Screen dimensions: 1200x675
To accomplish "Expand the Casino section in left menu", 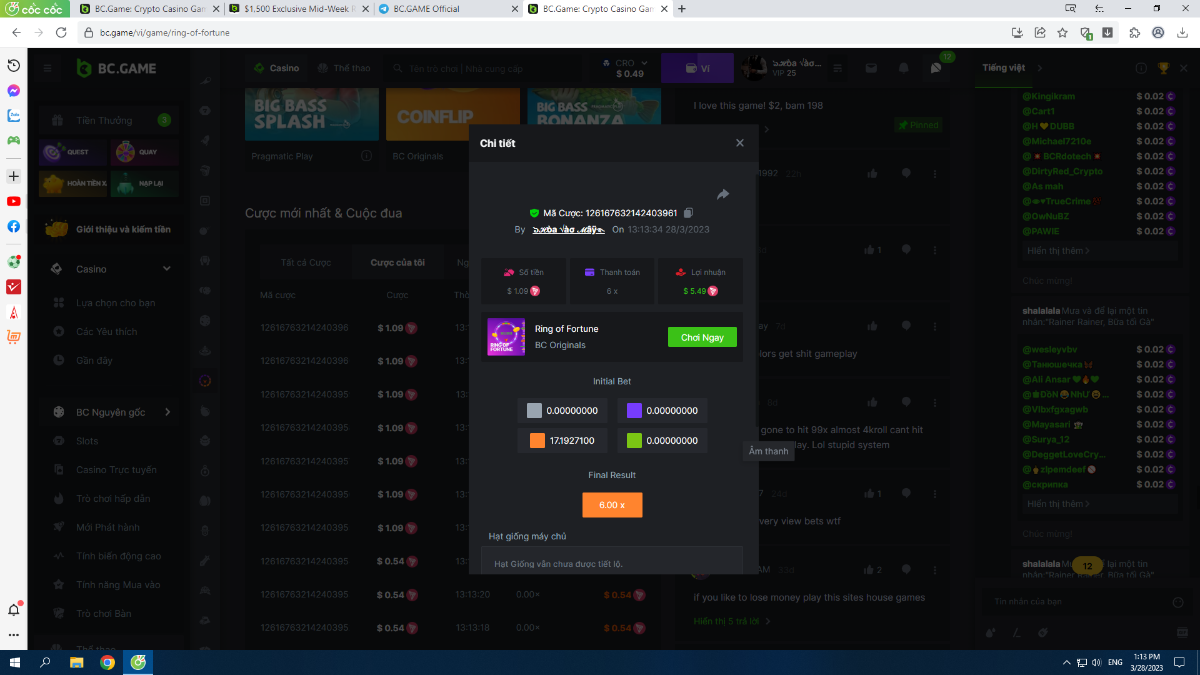I will (167, 269).
